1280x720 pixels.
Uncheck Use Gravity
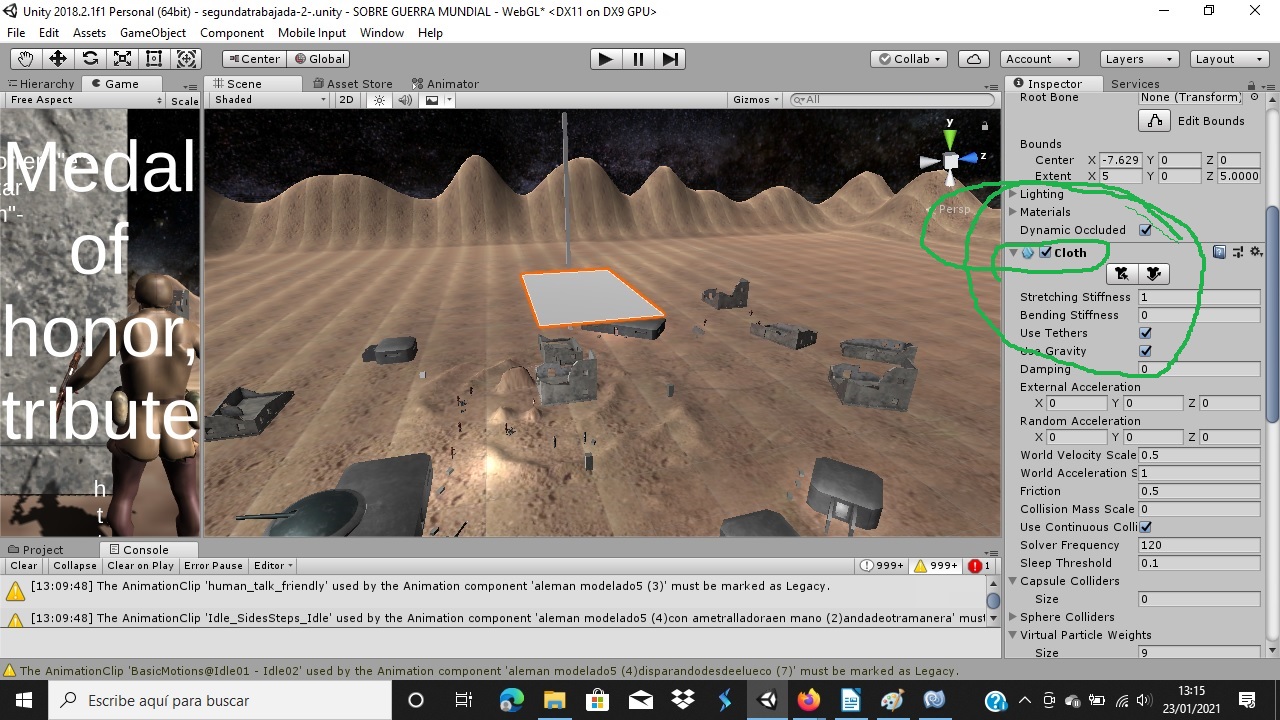tap(1146, 351)
